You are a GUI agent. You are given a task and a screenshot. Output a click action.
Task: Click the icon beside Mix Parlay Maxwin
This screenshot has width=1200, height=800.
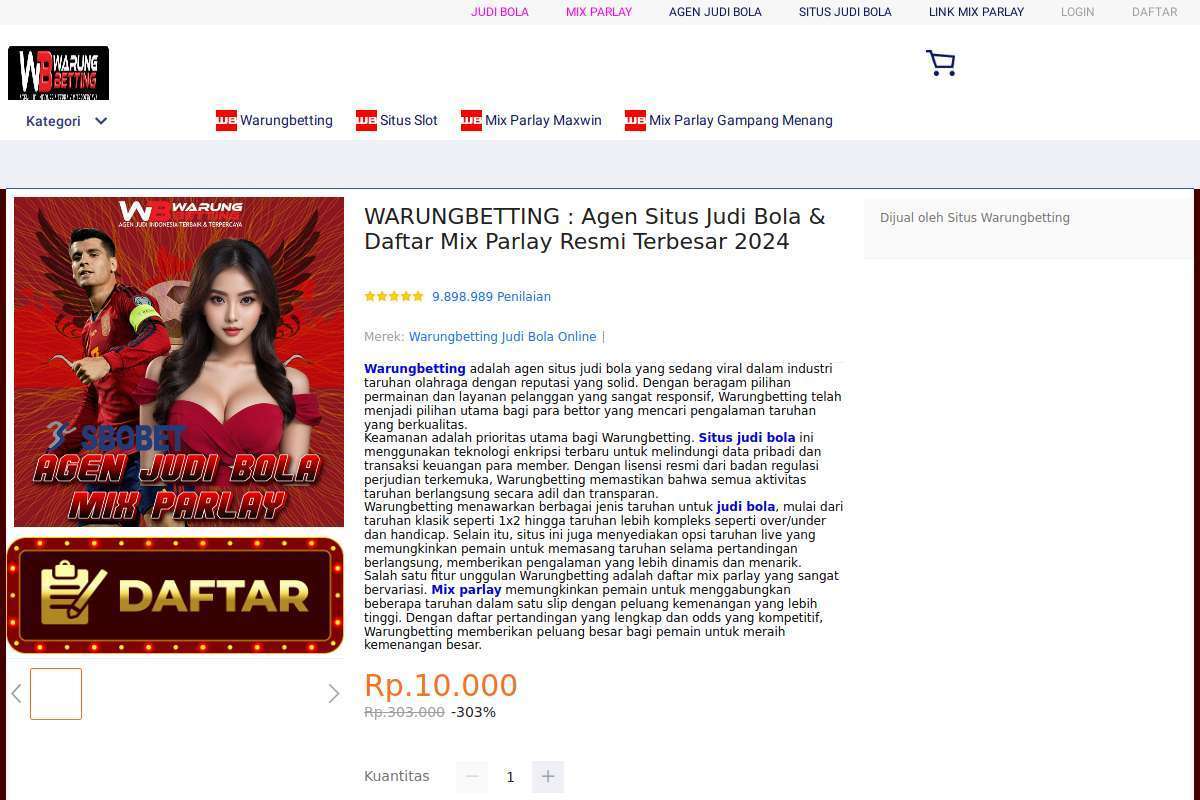471,120
